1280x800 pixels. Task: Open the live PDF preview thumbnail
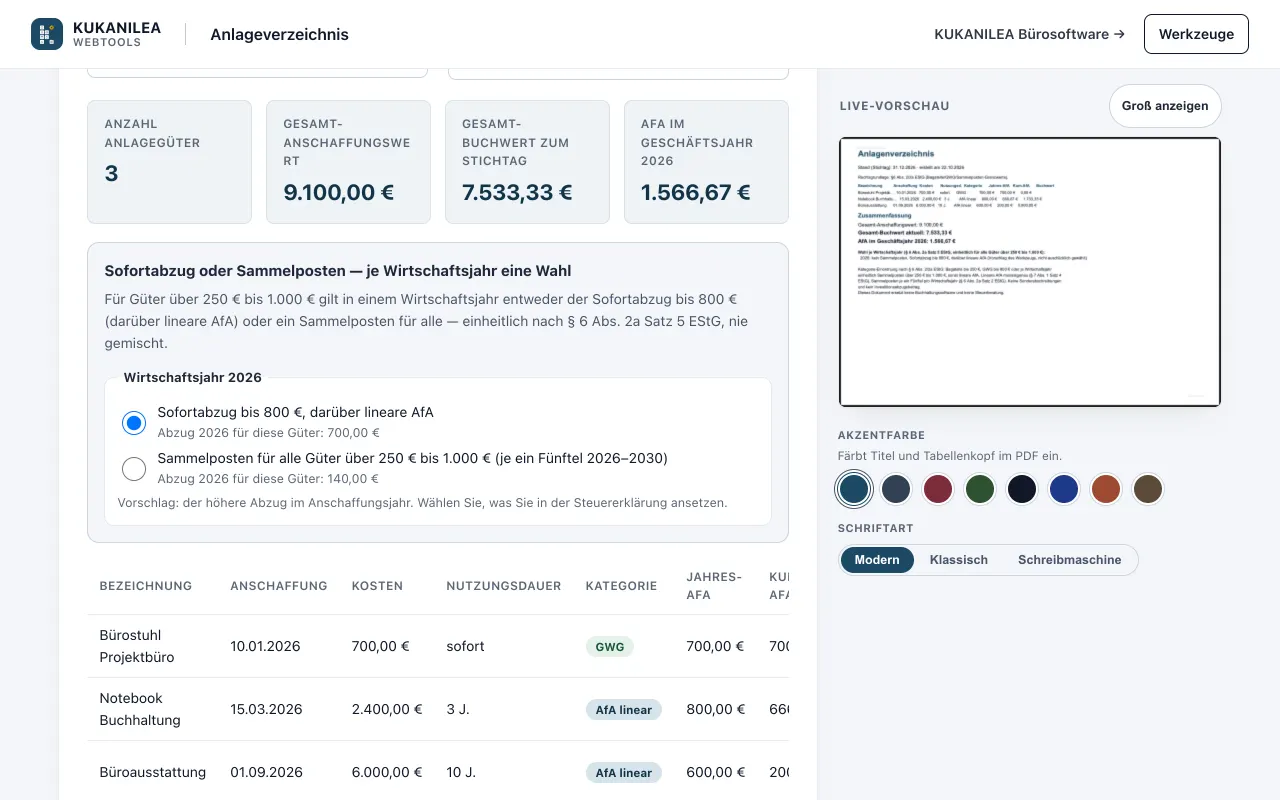tap(1030, 272)
